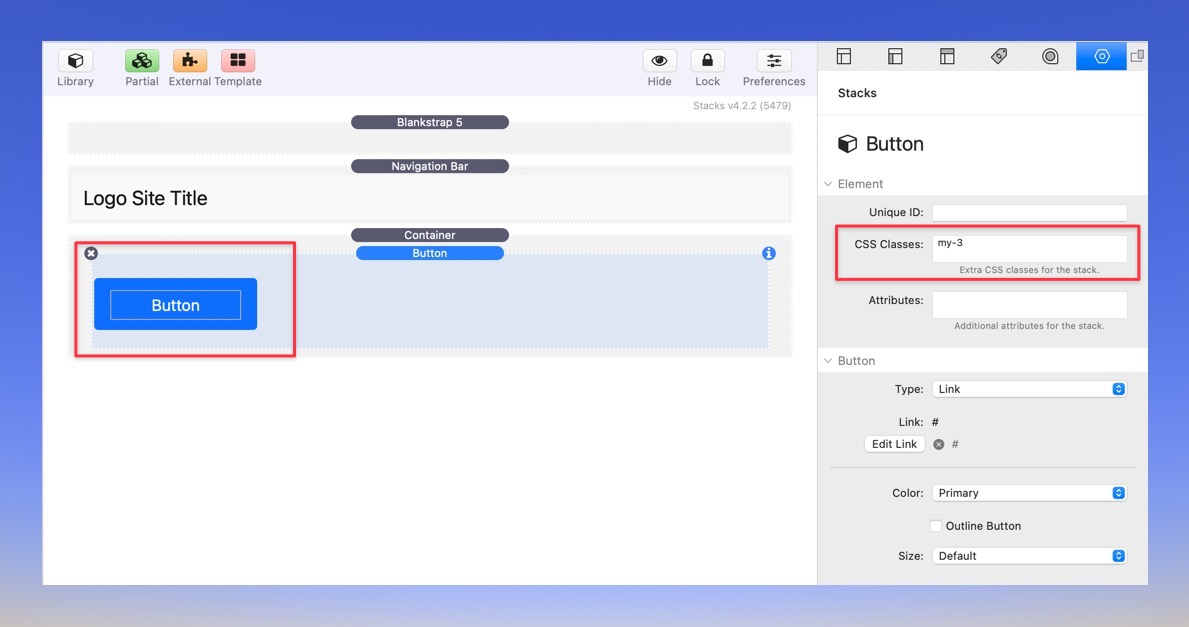This screenshot has height=627, width=1189.
Task: Select the active blue settings inspector tab
Action: tap(1102, 56)
